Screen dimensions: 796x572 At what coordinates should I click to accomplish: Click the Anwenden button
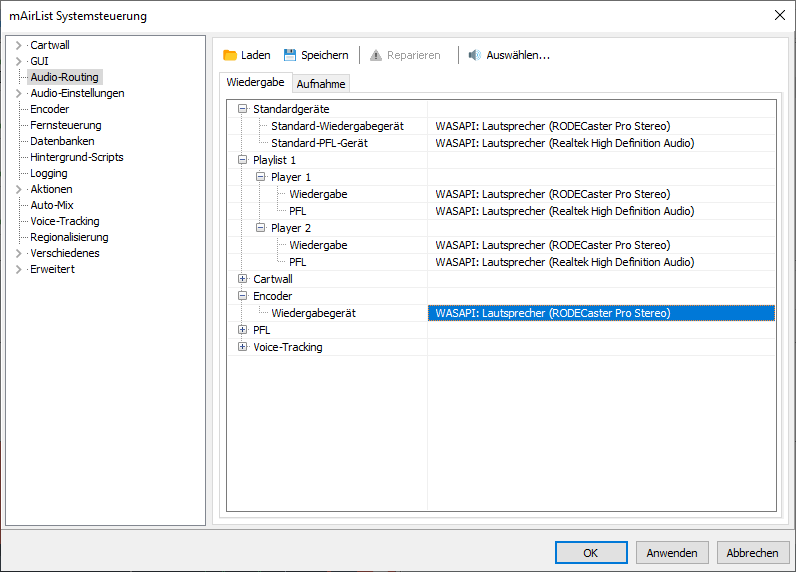[672, 553]
